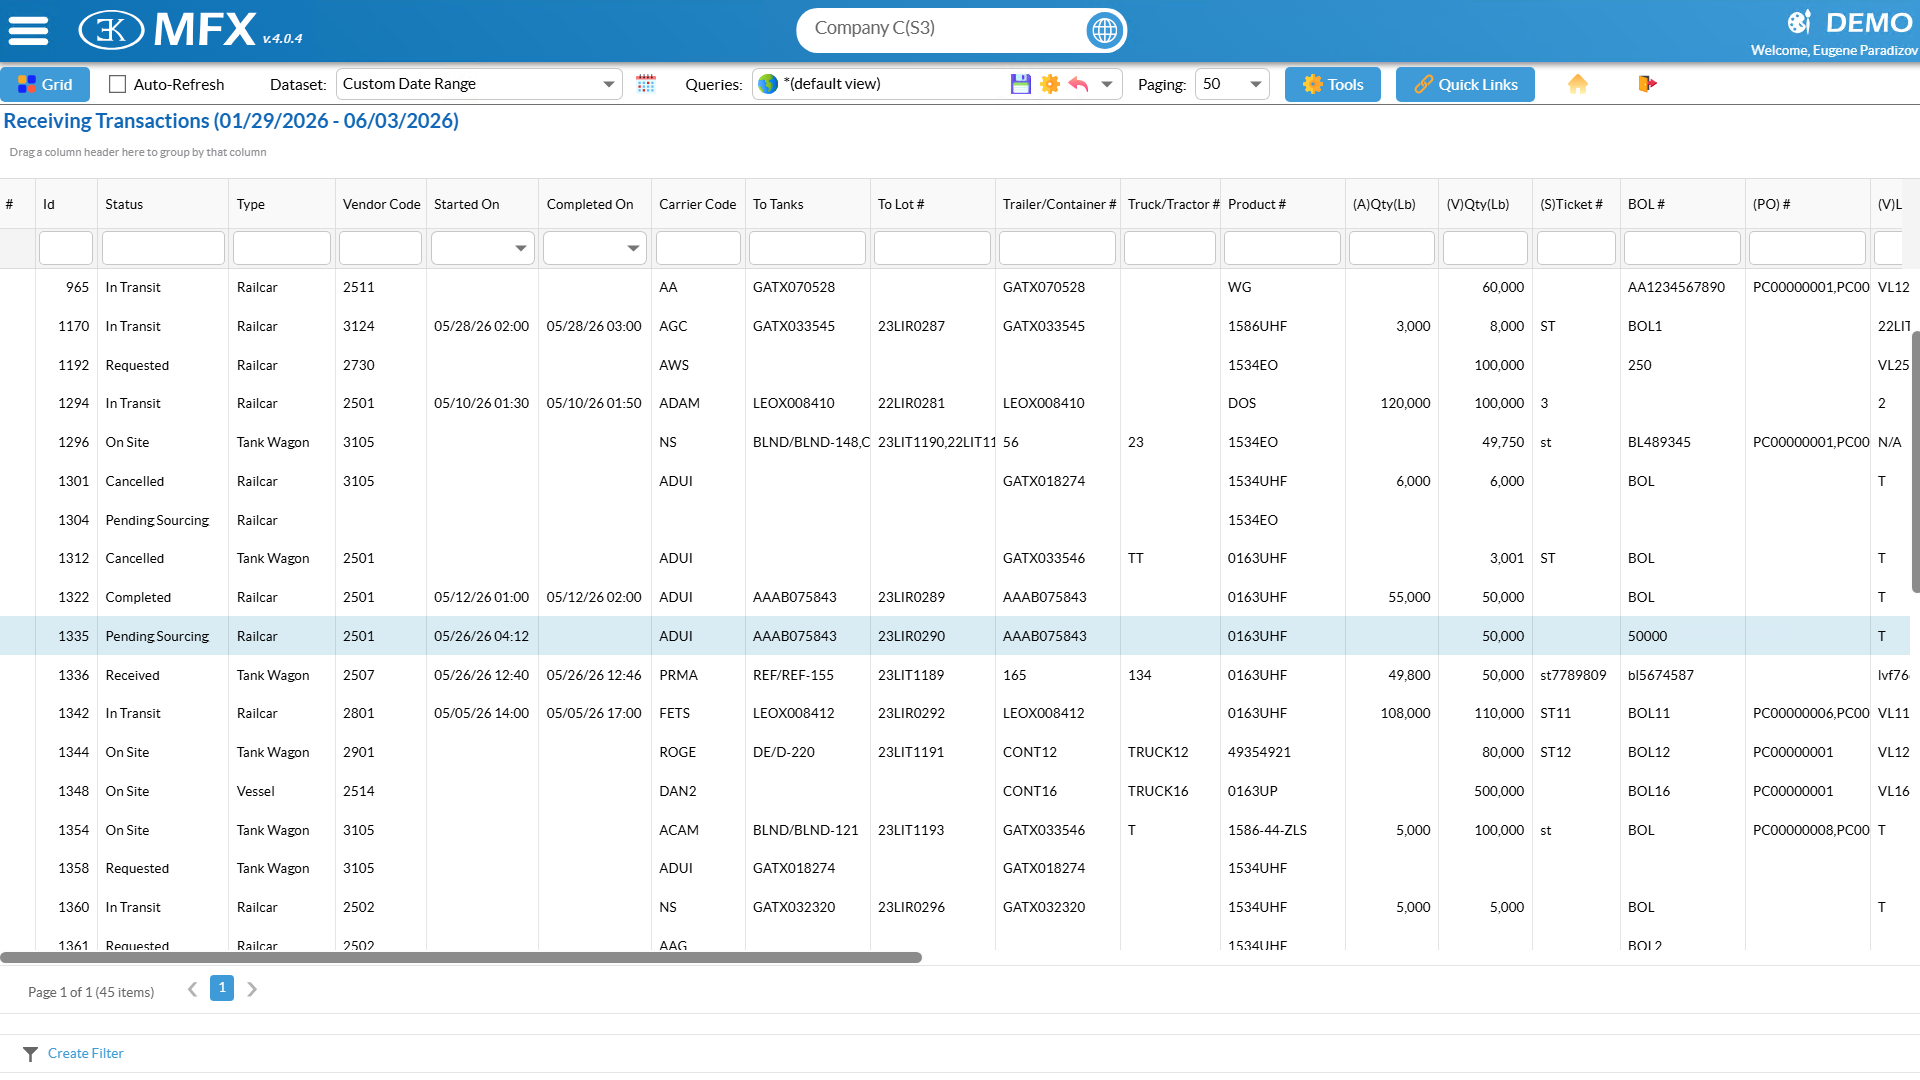Open the calendar date range picker
Image resolution: width=1920 pixels, height=1080 pixels.
(x=646, y=84)
